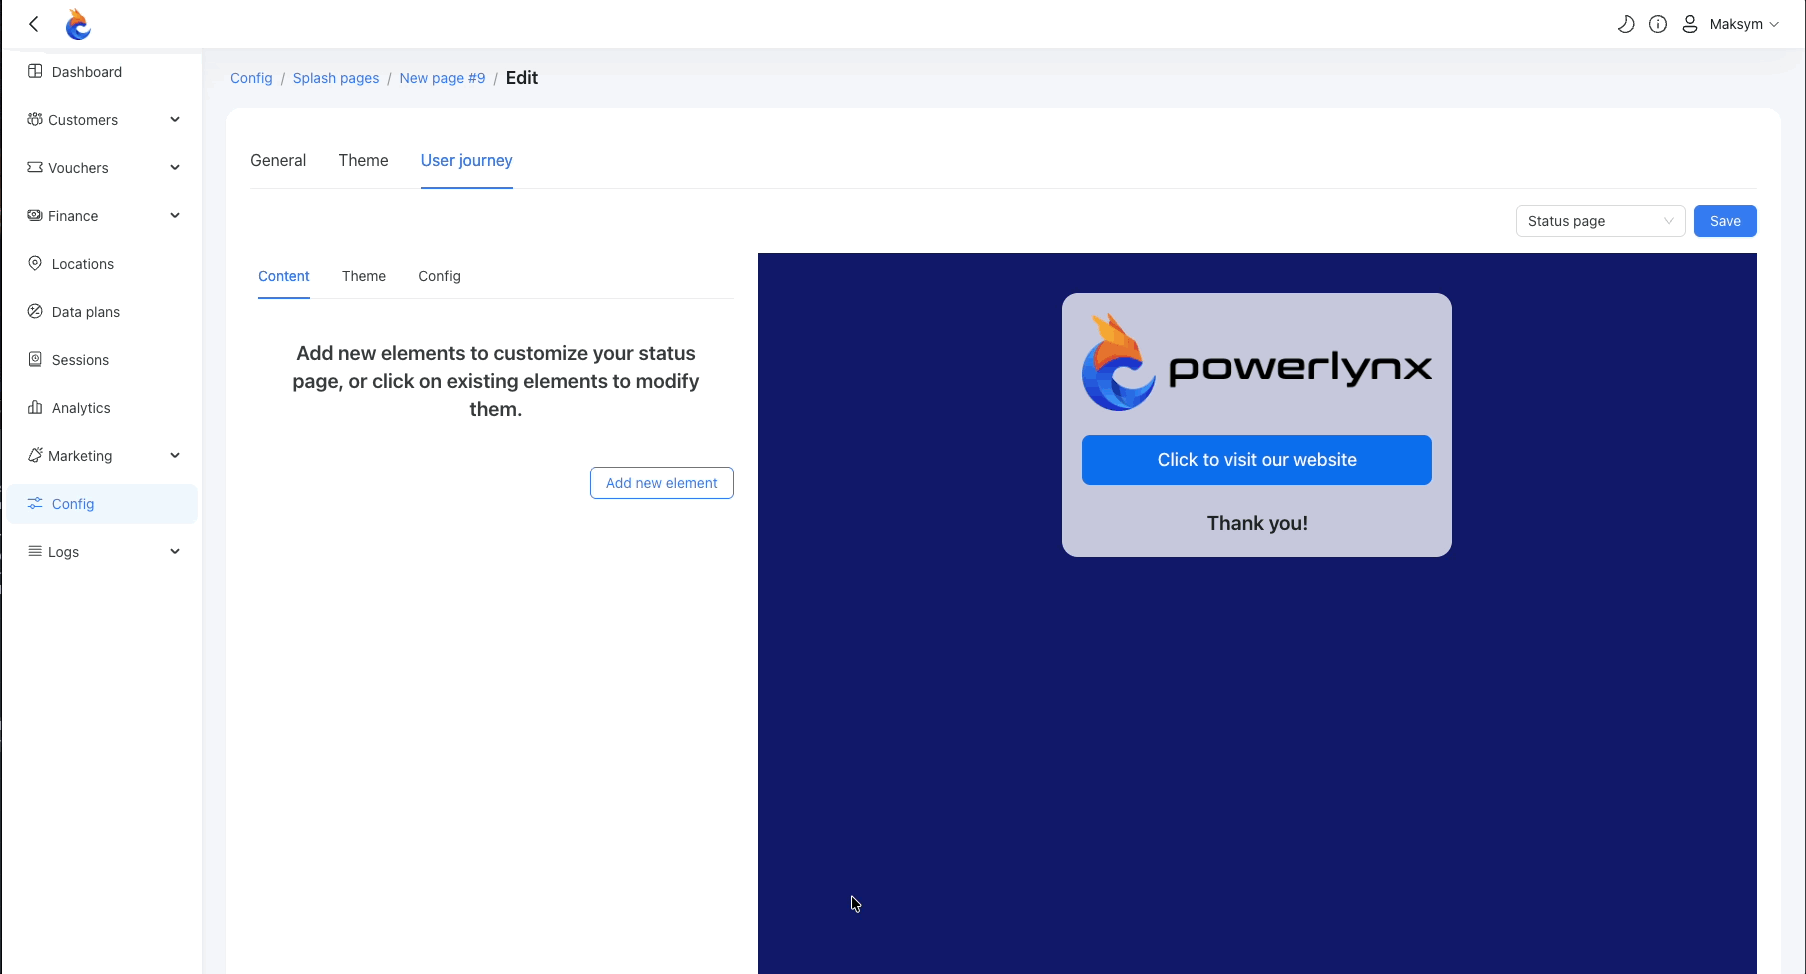Expand the Marketing submenu chevron

pyautogui.click(x=175, y=456)
